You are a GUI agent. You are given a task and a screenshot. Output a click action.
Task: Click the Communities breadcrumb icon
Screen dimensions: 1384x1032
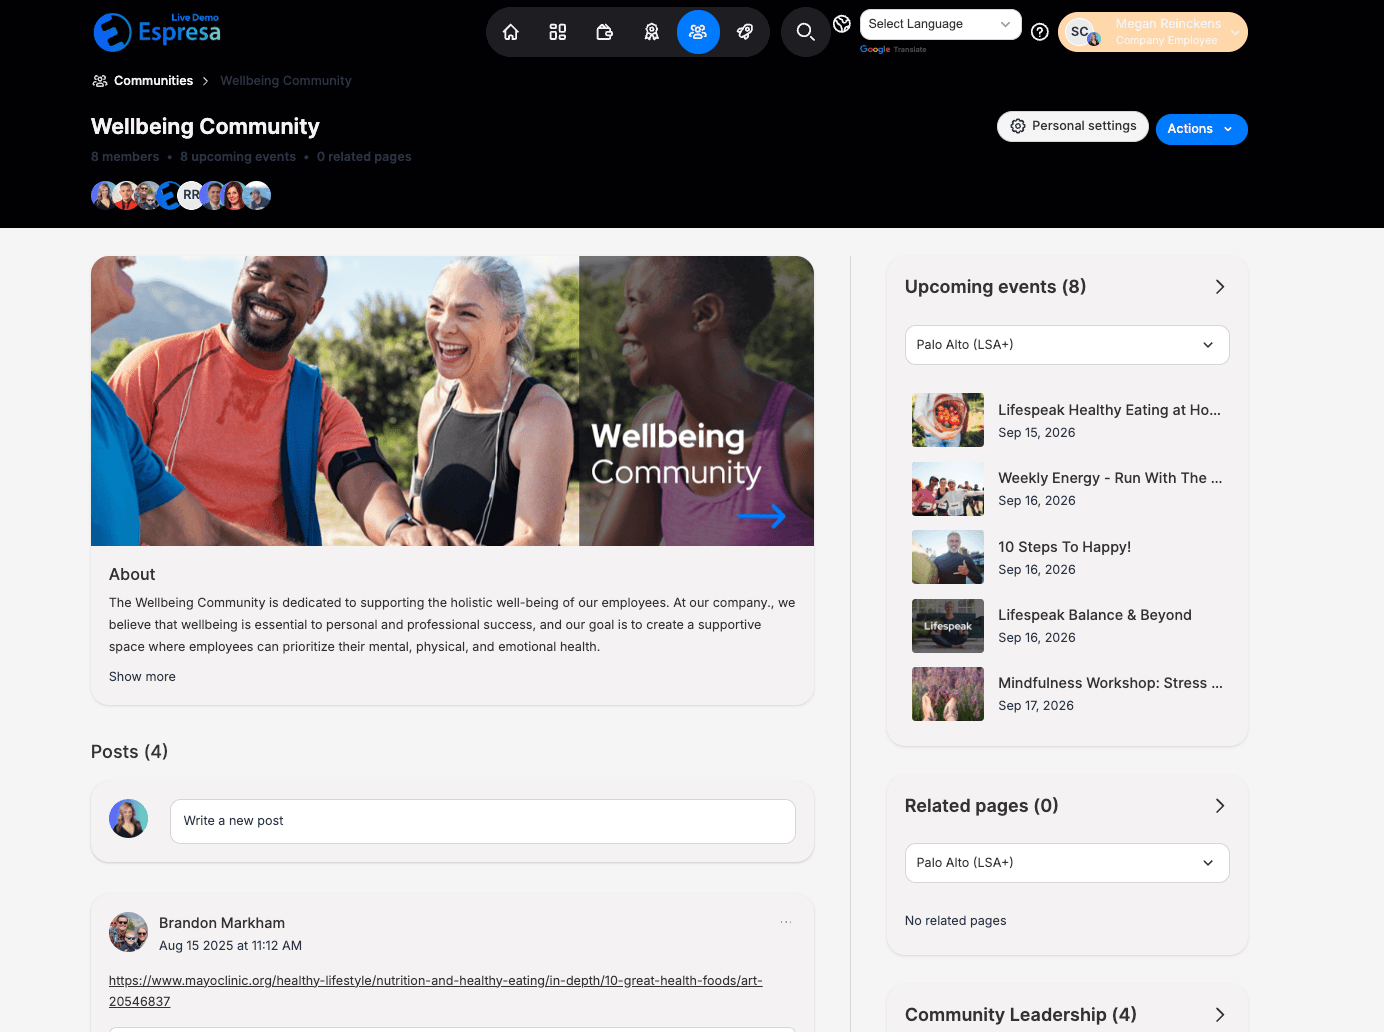[x=100, y=81]
